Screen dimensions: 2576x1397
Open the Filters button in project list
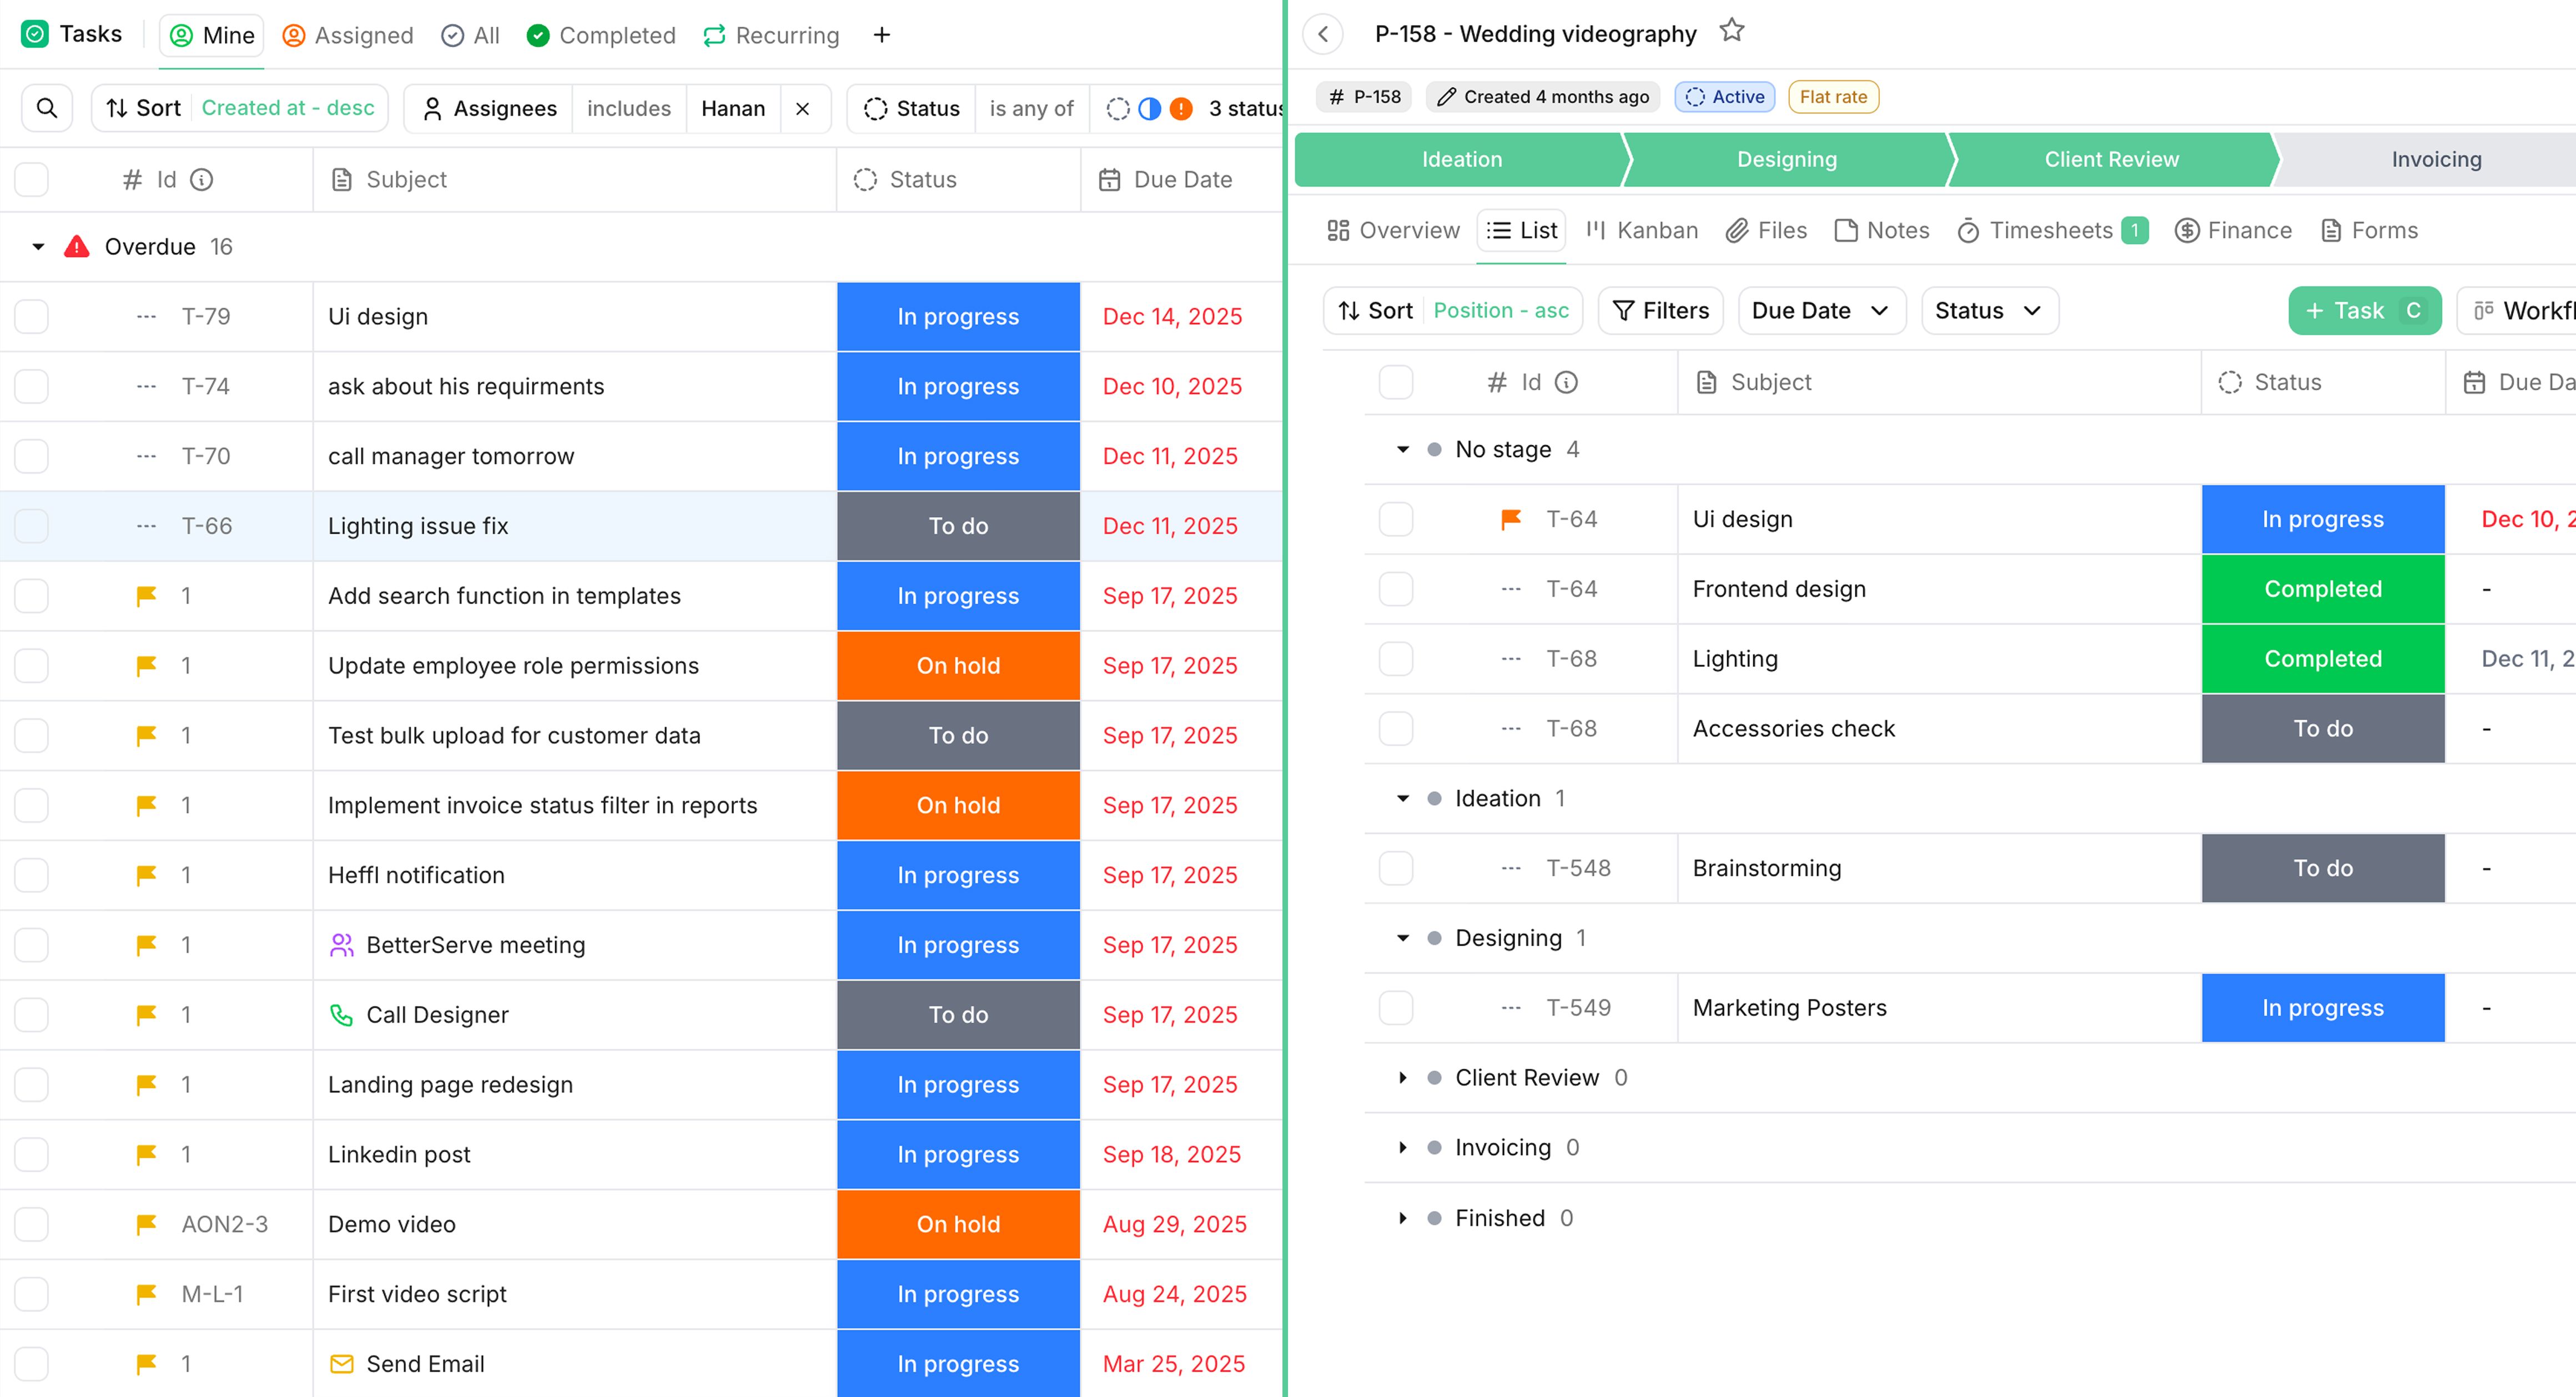pyautogui.click(x=1660, y=311)
